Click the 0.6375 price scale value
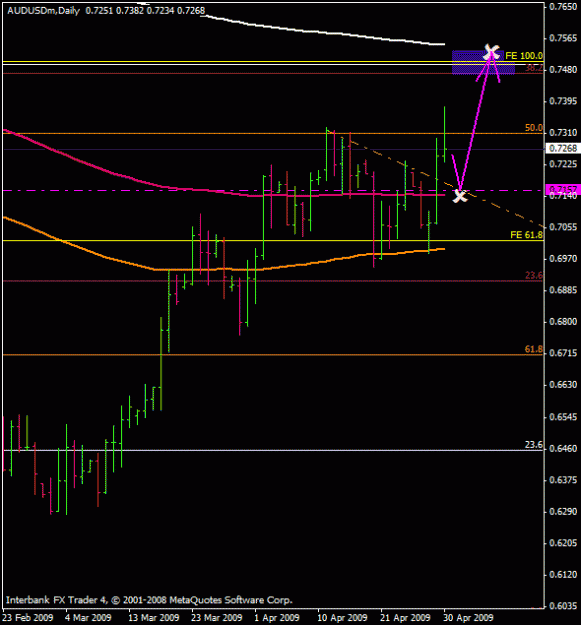Screen dimensions: 581x625 click(563, 480)
